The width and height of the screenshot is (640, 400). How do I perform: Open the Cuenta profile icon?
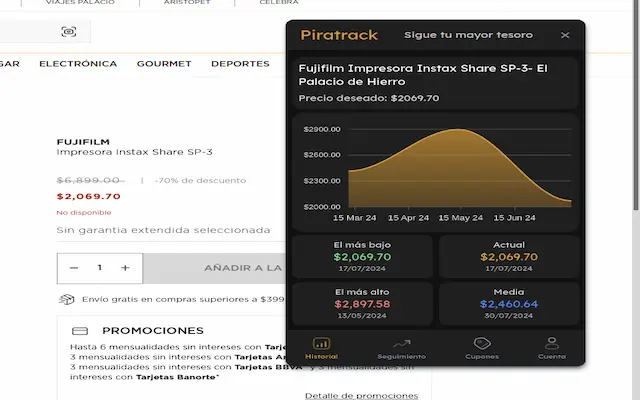(x=551, y=347)
